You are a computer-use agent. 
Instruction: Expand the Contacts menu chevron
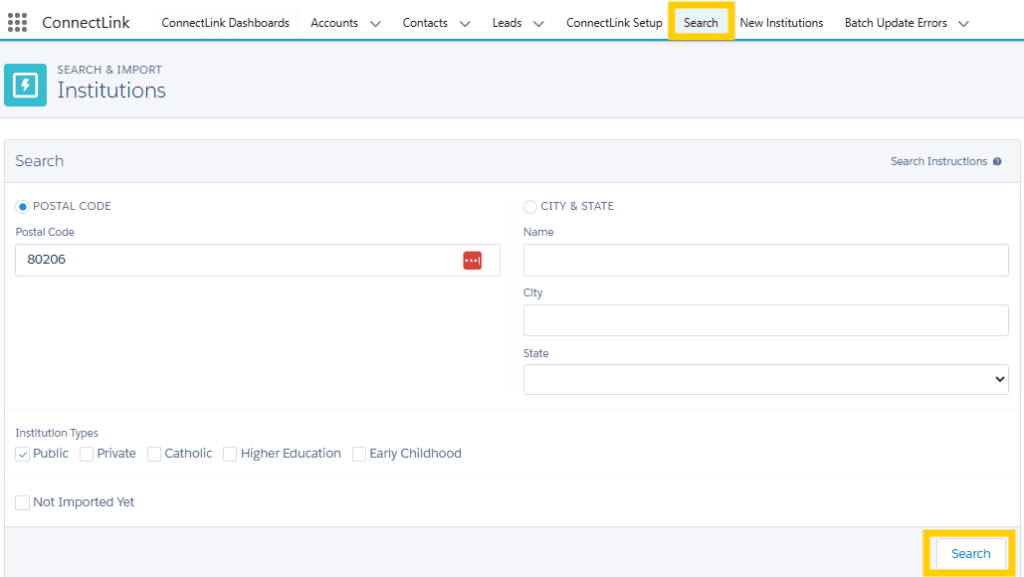click(465, 23)
